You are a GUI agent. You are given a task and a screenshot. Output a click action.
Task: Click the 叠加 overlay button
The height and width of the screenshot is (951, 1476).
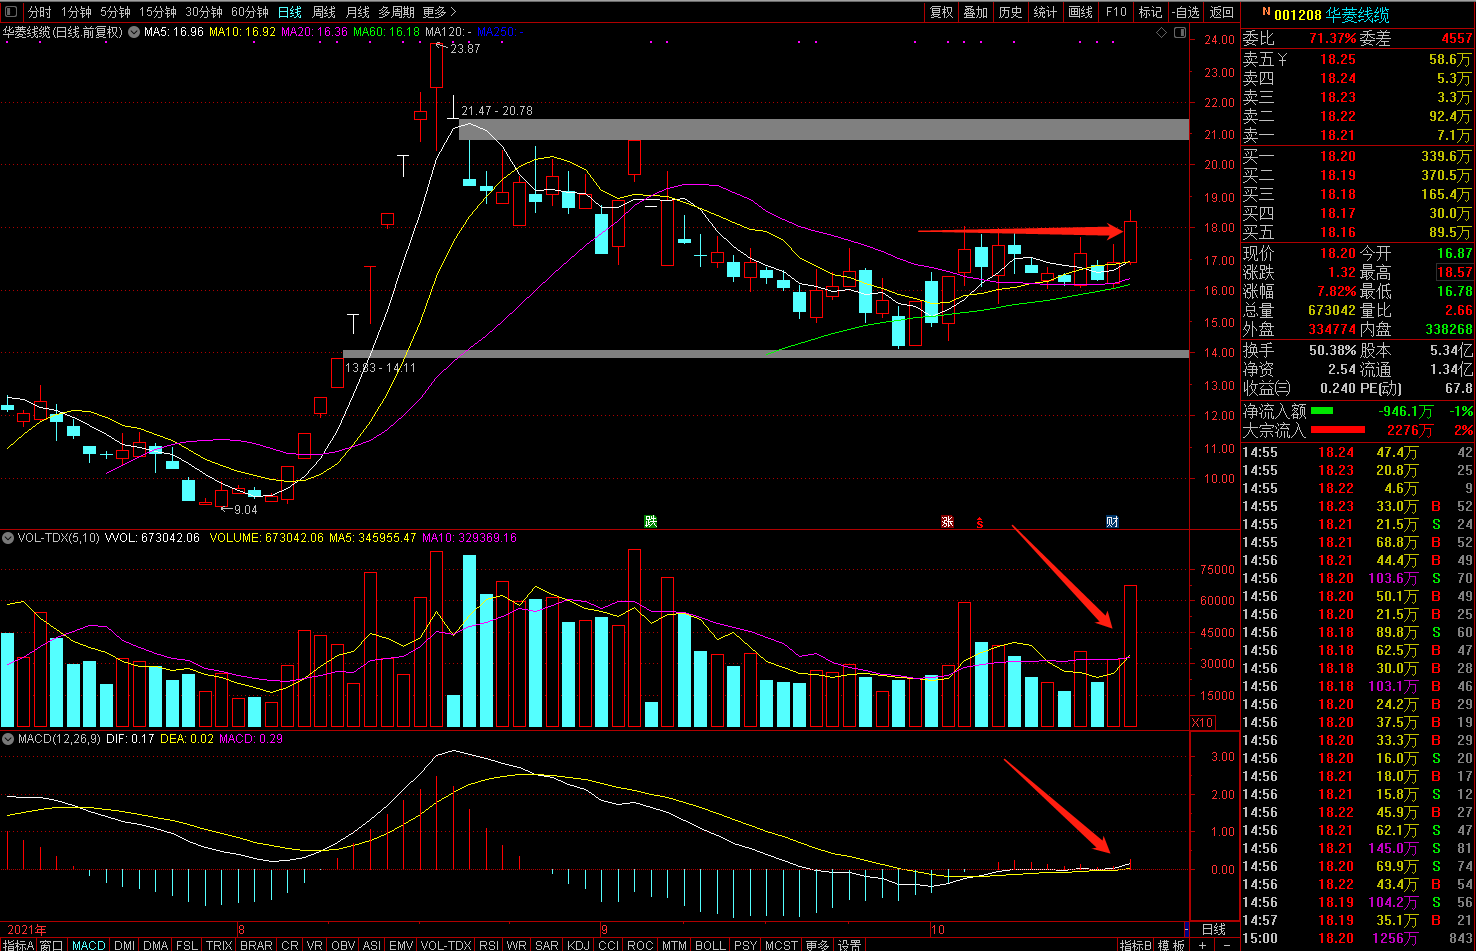coord(976,12)
